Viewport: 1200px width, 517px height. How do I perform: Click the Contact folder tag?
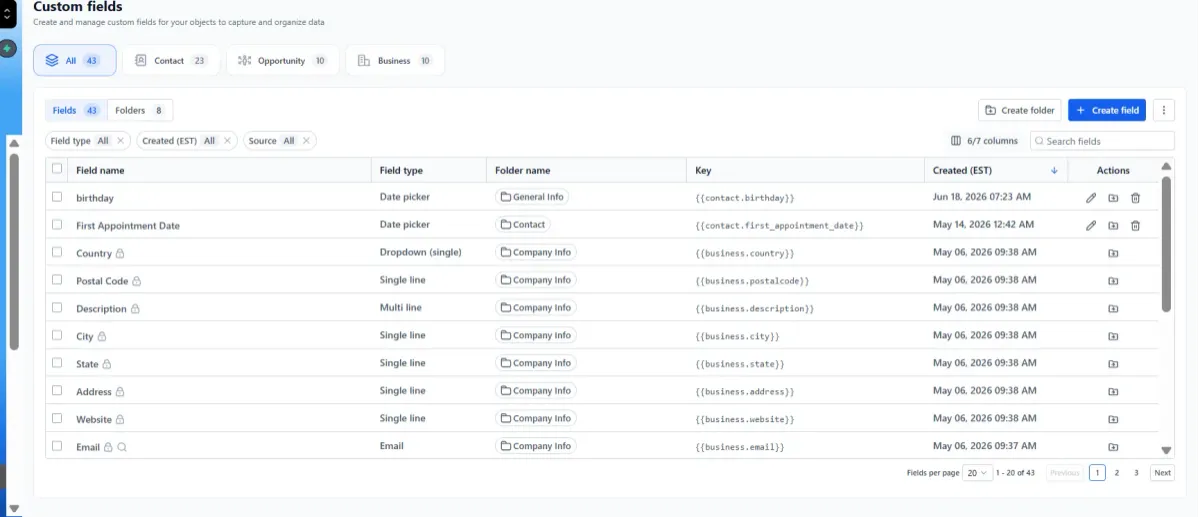tap(523, 225)
